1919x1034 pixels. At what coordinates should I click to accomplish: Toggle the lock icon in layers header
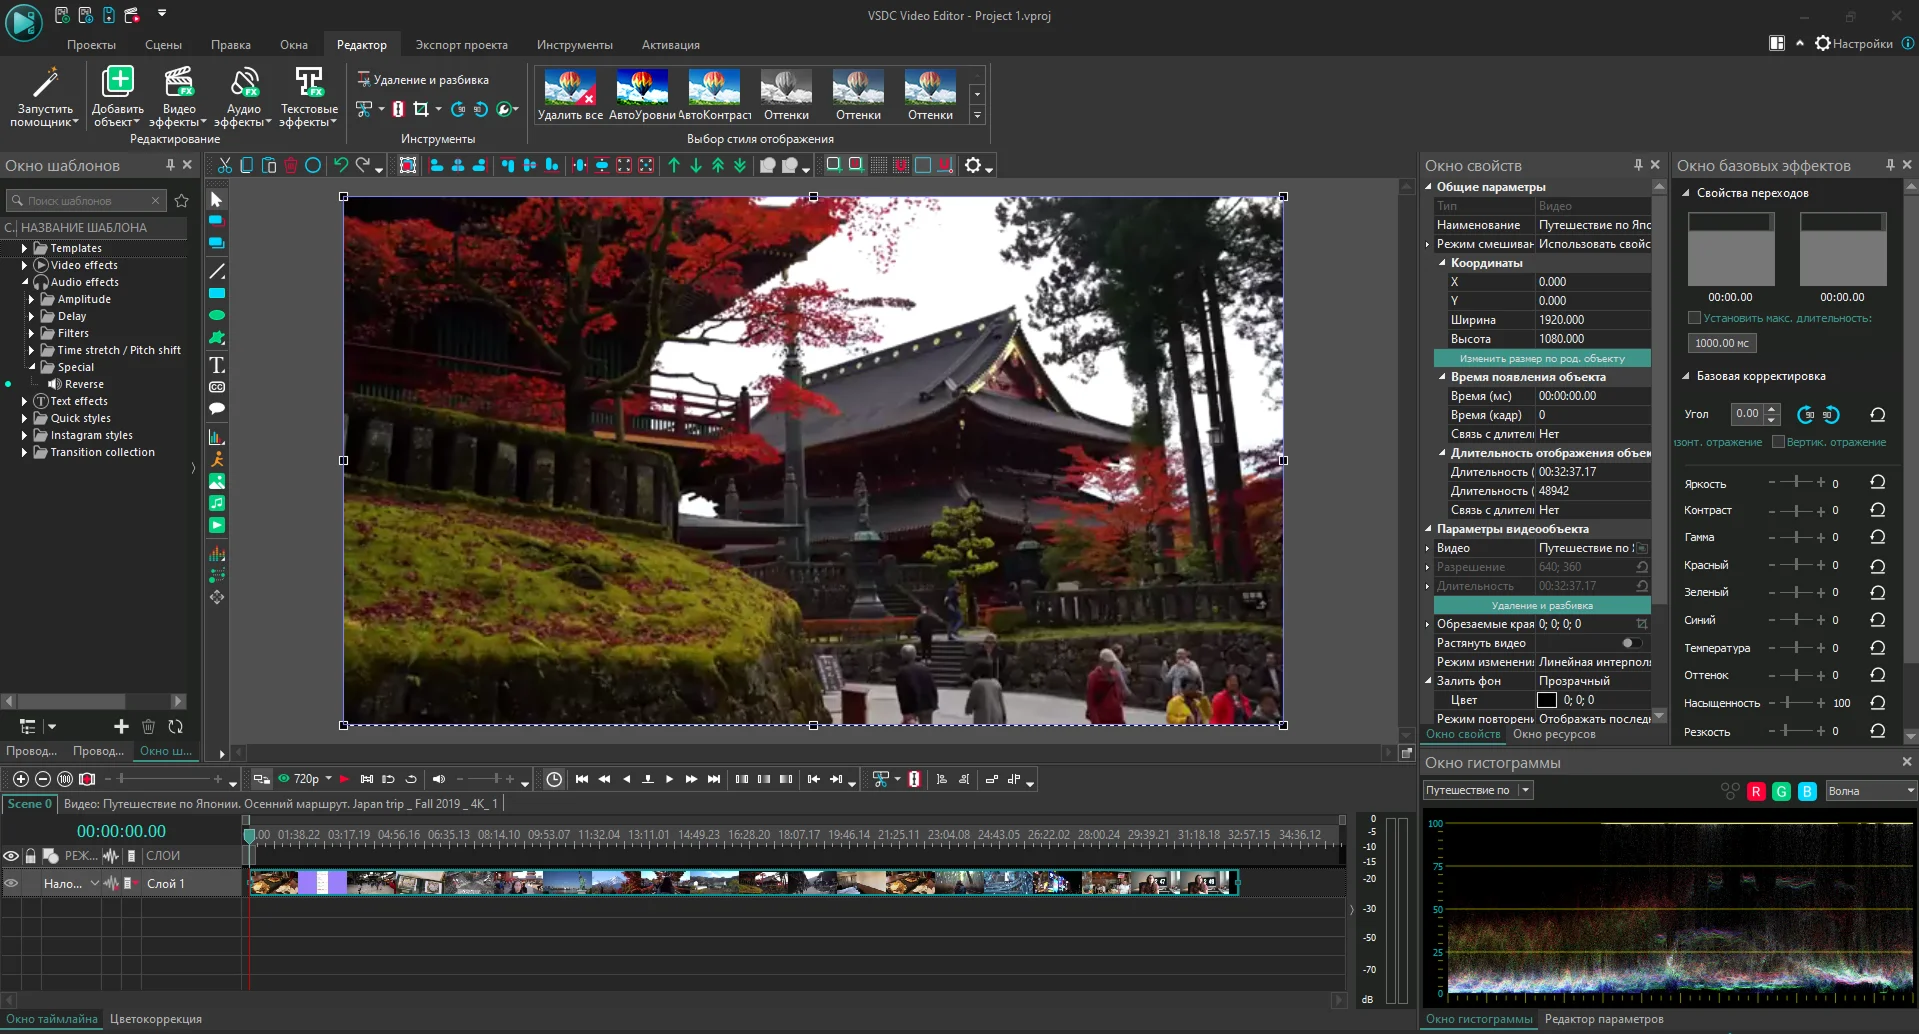tap(31, 856)
